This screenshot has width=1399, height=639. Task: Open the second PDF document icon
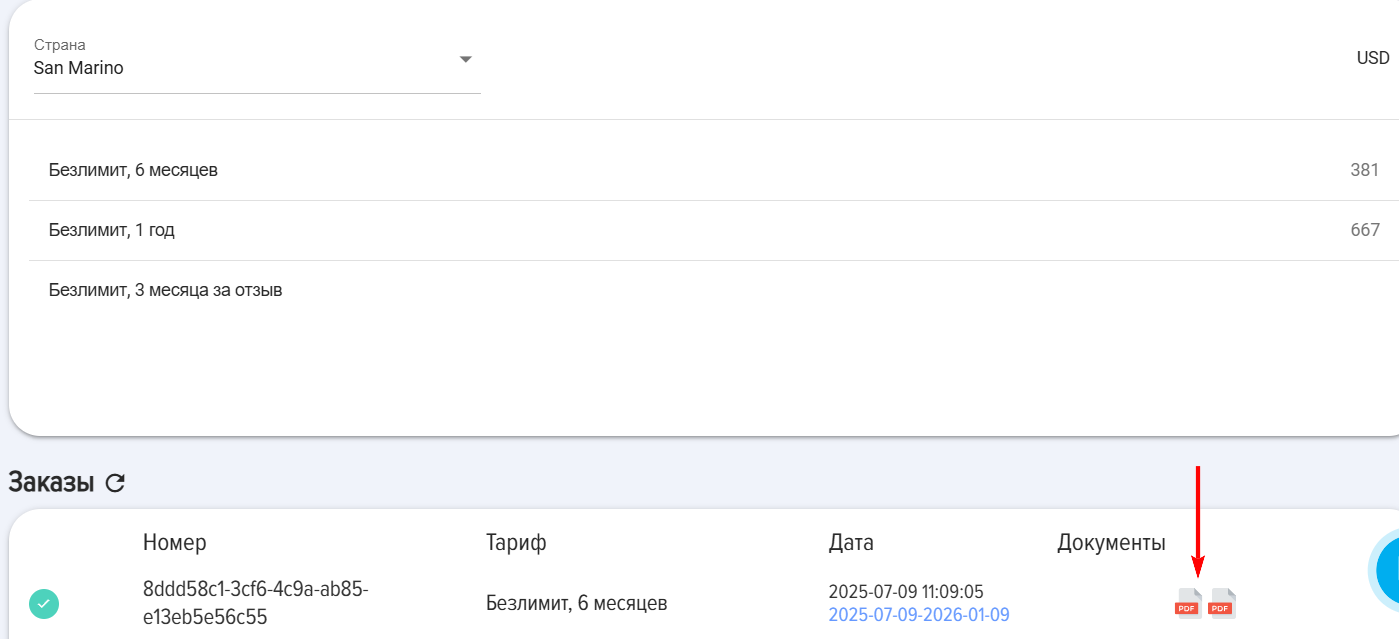1222,604
